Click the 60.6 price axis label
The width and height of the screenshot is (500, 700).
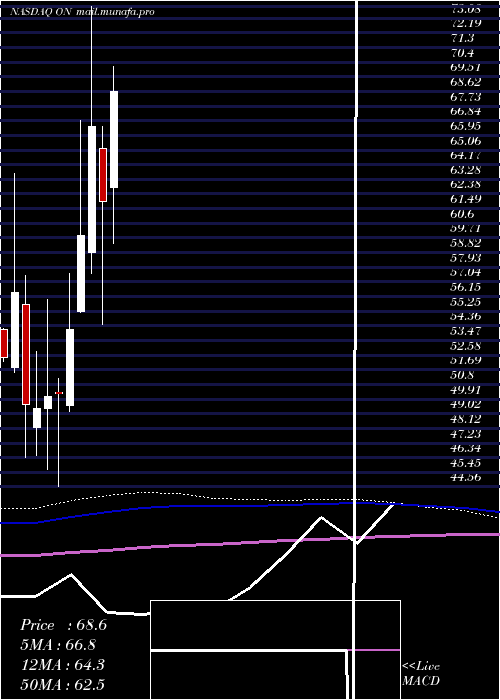click(462, 214)
